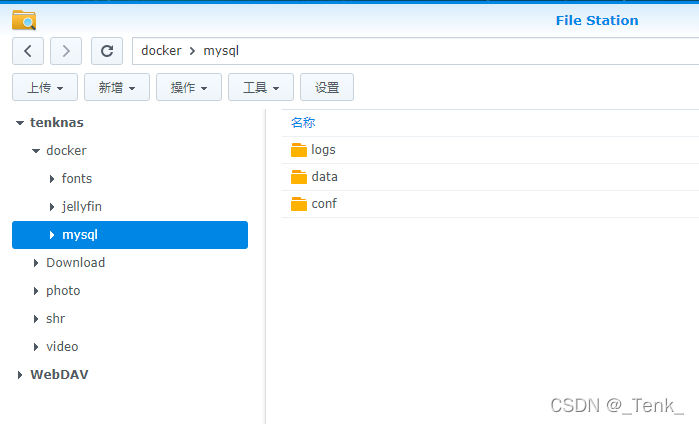Image resolution: width=699 pixels, height=424 pixels.
Task: Select docker in the folder tree
Action: point(66,151)
